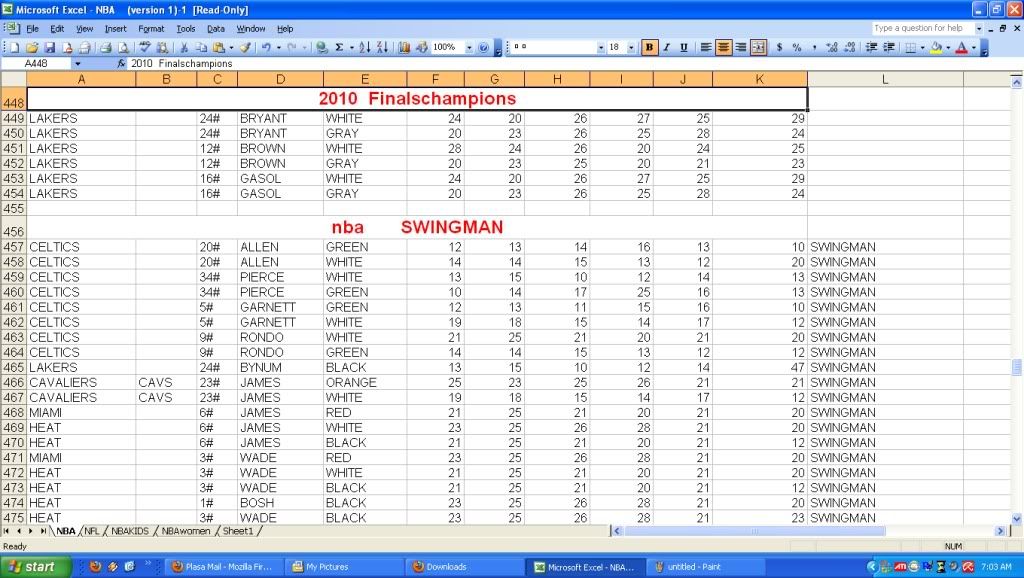Expand the font name dropdown

601,48
